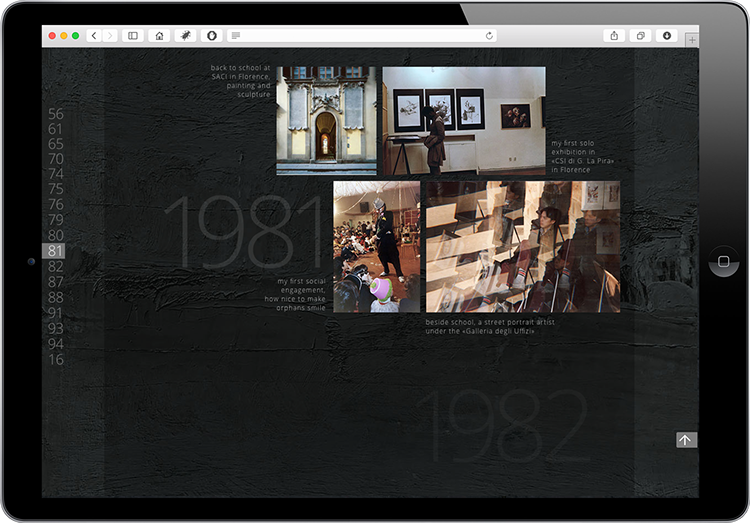Select the highlighted year 81 marker
750x523 pixels.
[55, 251]
